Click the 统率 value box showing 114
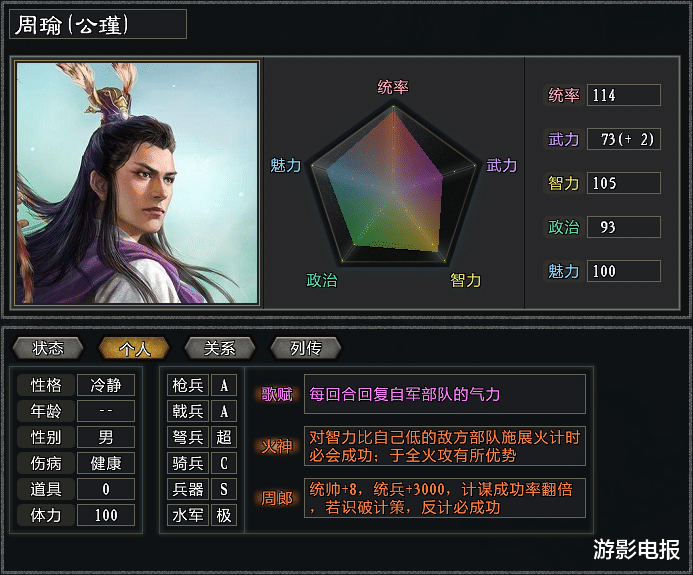Viewport: 693px width, 575px height. pos(624,95)
